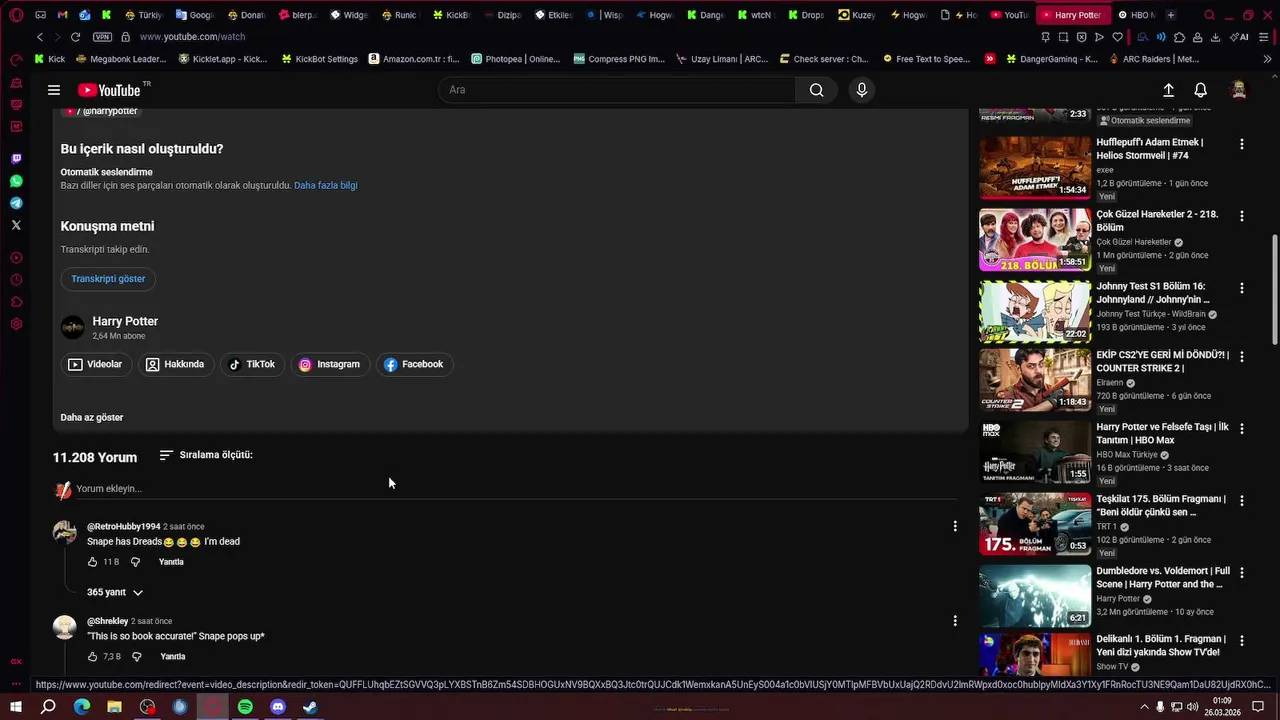
Task: Open Harry Potter ve Felsefe Taşı title
Action: coord(1163,434)
